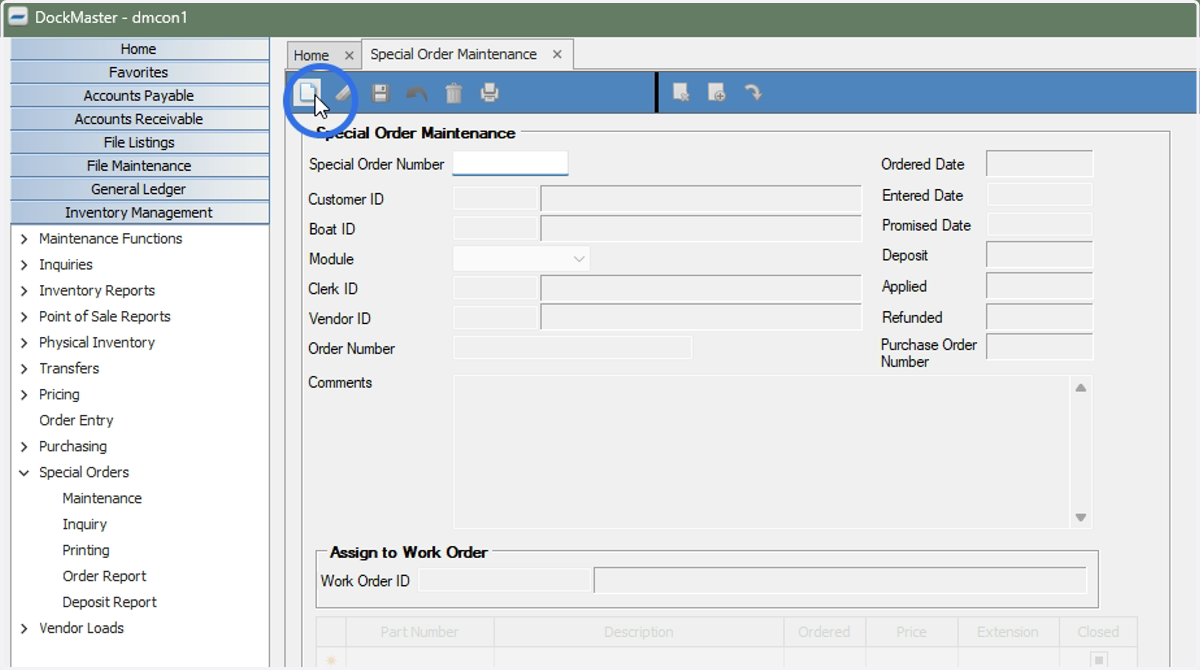This screenshot has width=1200, height=670.
Task: Open Inquiry under Special Orders
Action: click(84, 524)
